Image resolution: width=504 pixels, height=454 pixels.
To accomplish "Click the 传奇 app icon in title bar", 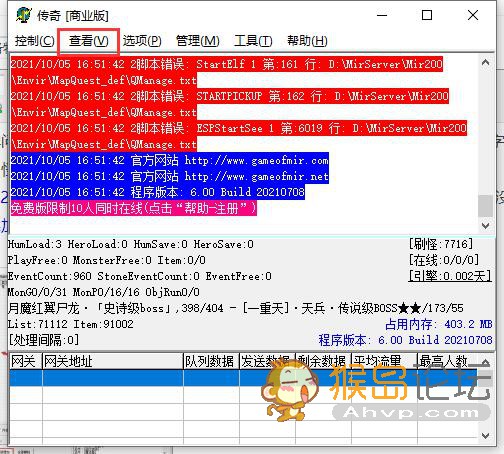I will coord(23,15).
